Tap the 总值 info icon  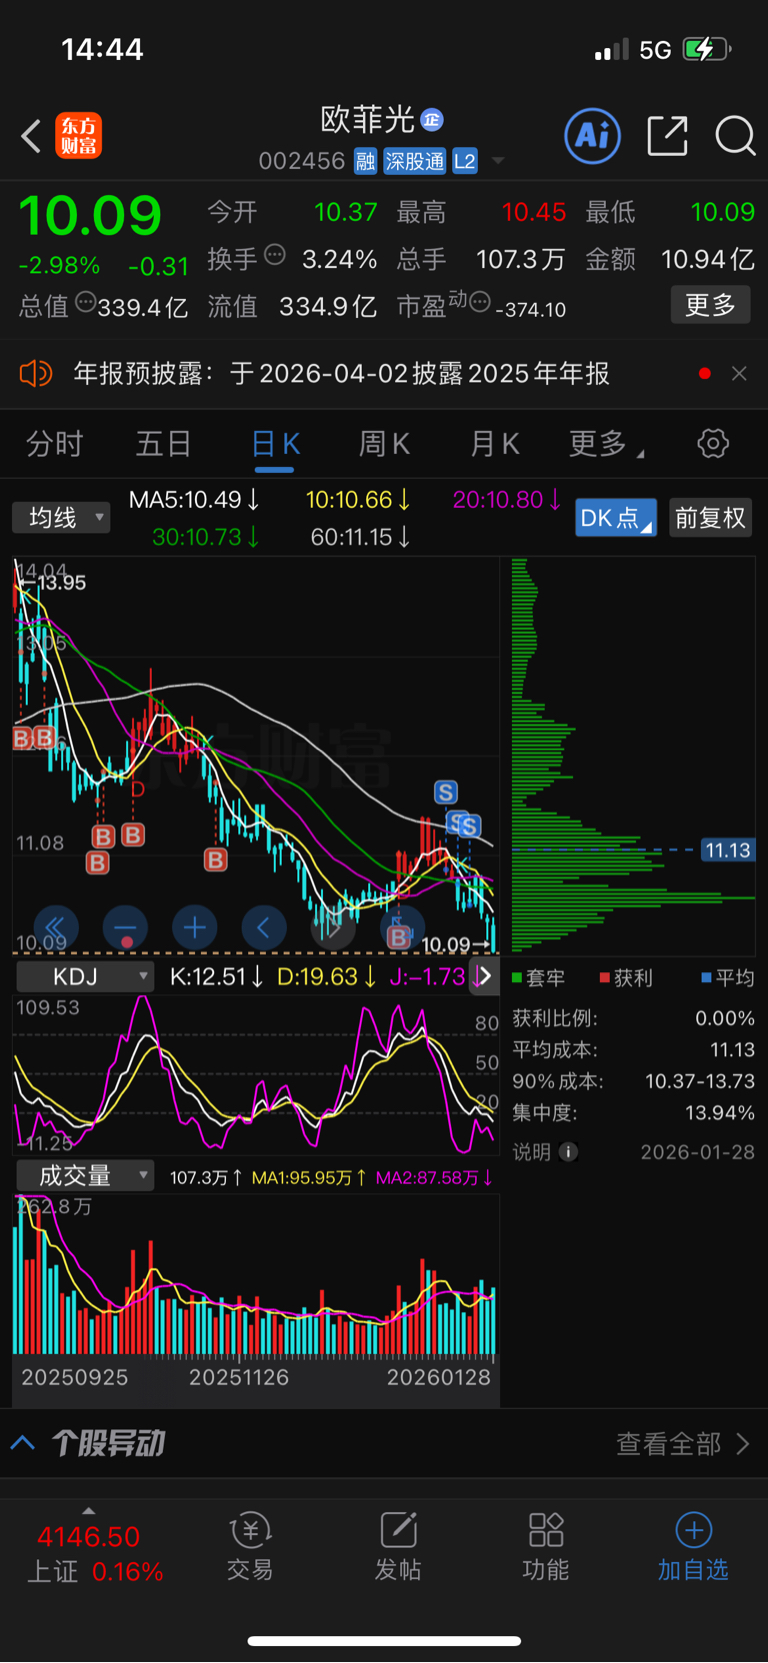(x=85, y=301)
